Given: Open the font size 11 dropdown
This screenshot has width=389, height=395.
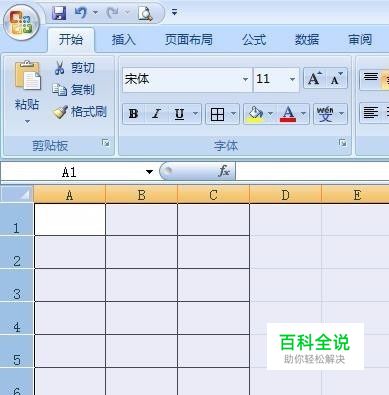Looking at the screenshot, I should tap(292, 79).
